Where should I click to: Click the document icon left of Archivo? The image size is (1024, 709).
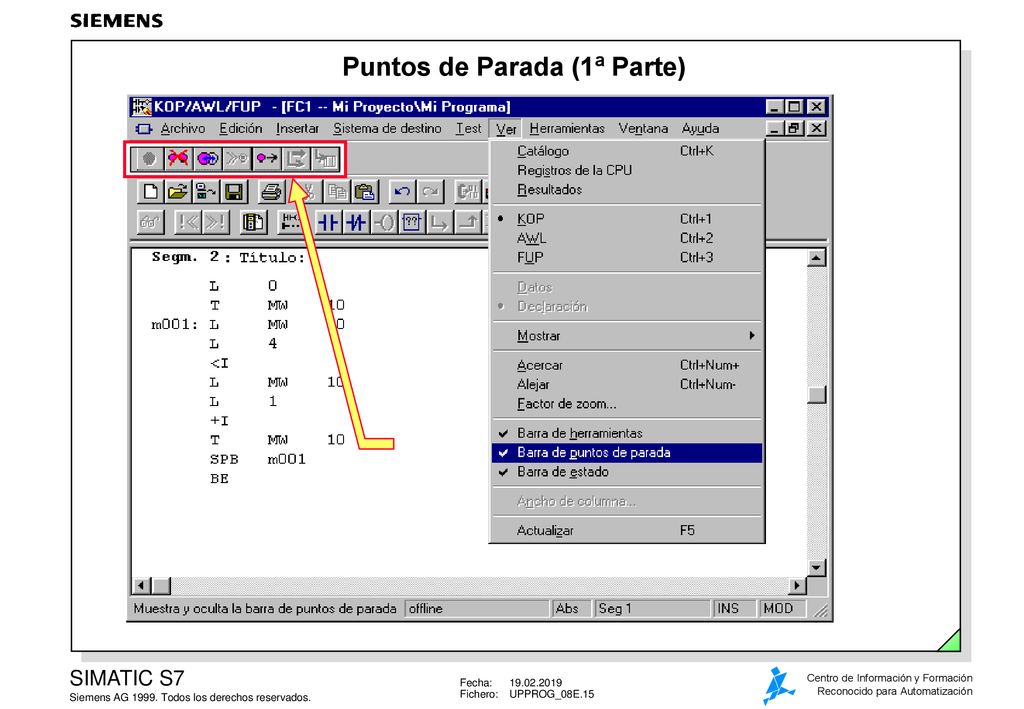click(x=144, y=129)
